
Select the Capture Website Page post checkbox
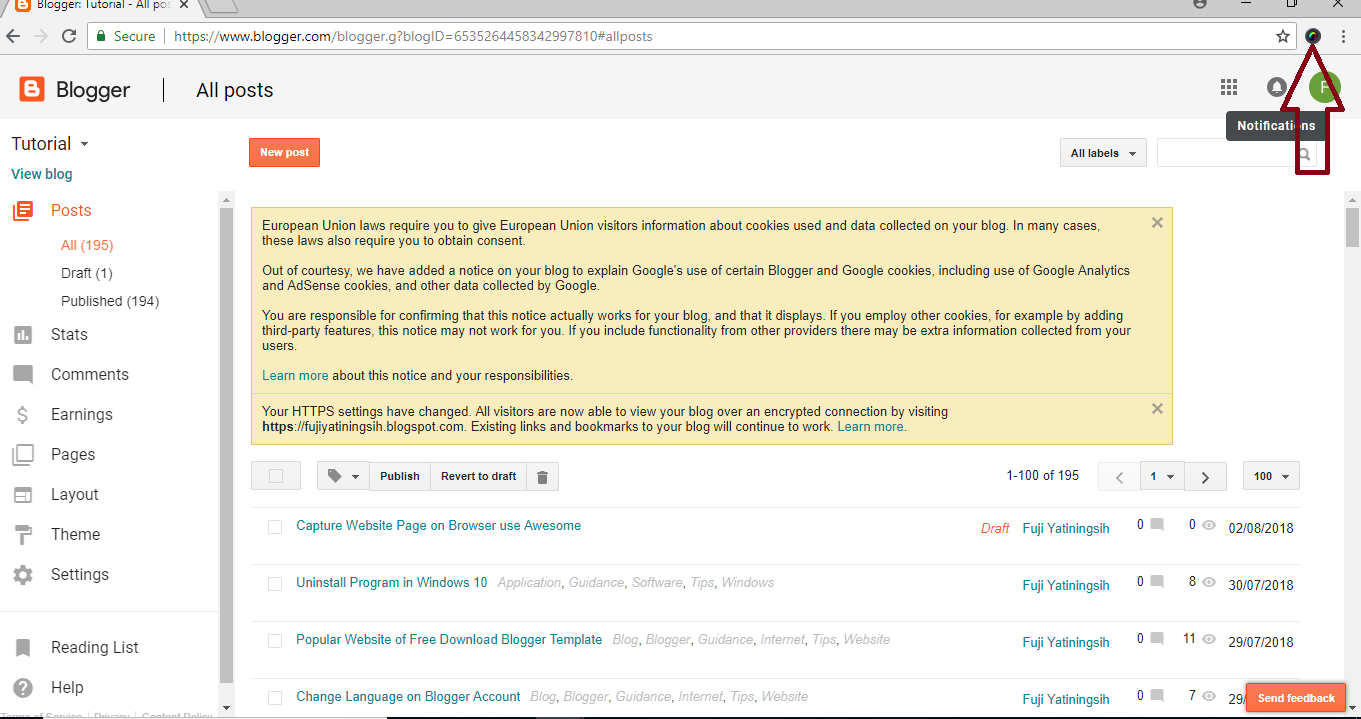tap(275, 527)
